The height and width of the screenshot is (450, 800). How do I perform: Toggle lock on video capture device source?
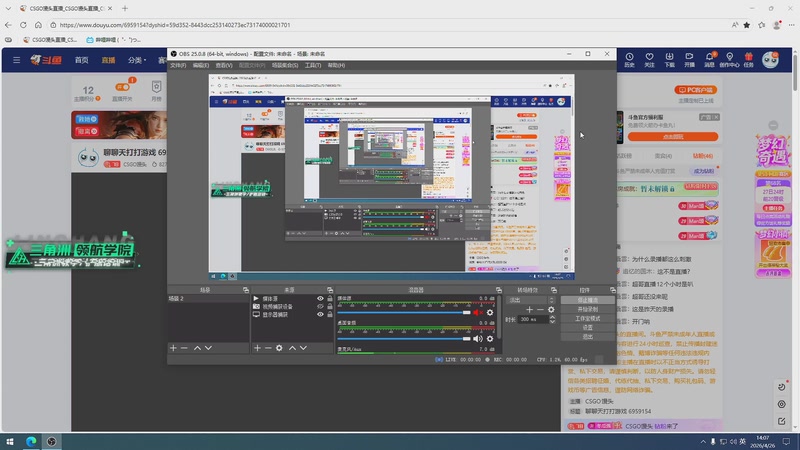point(330,307)
